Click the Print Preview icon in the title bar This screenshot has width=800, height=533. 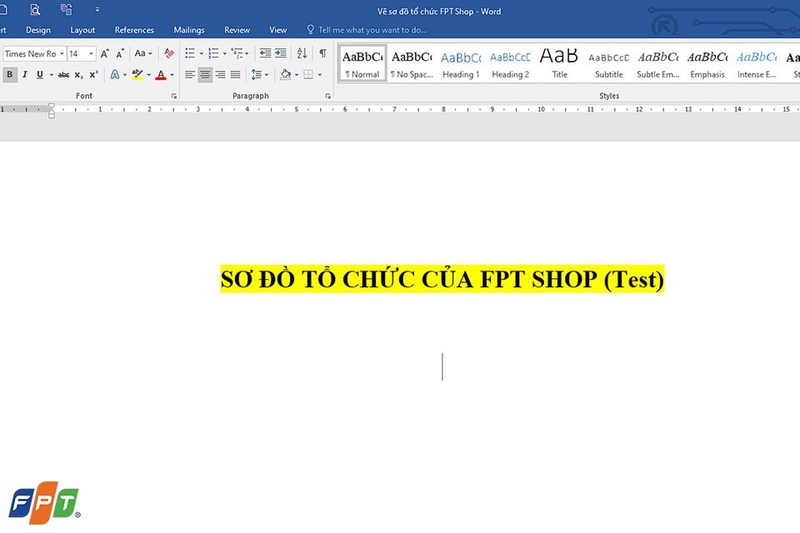pos(35,10)
